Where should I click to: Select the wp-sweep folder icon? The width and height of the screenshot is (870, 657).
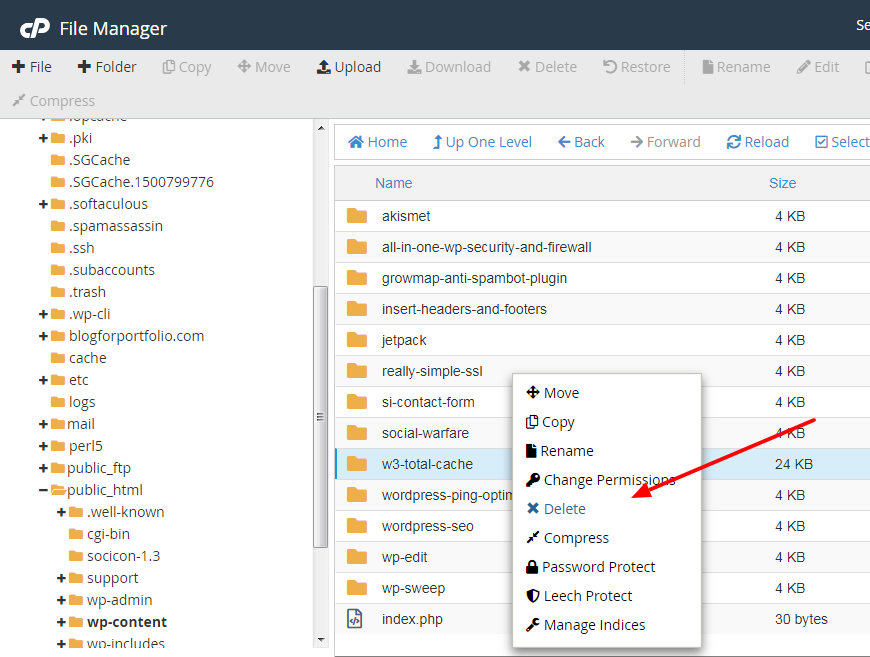click(357, 588)
